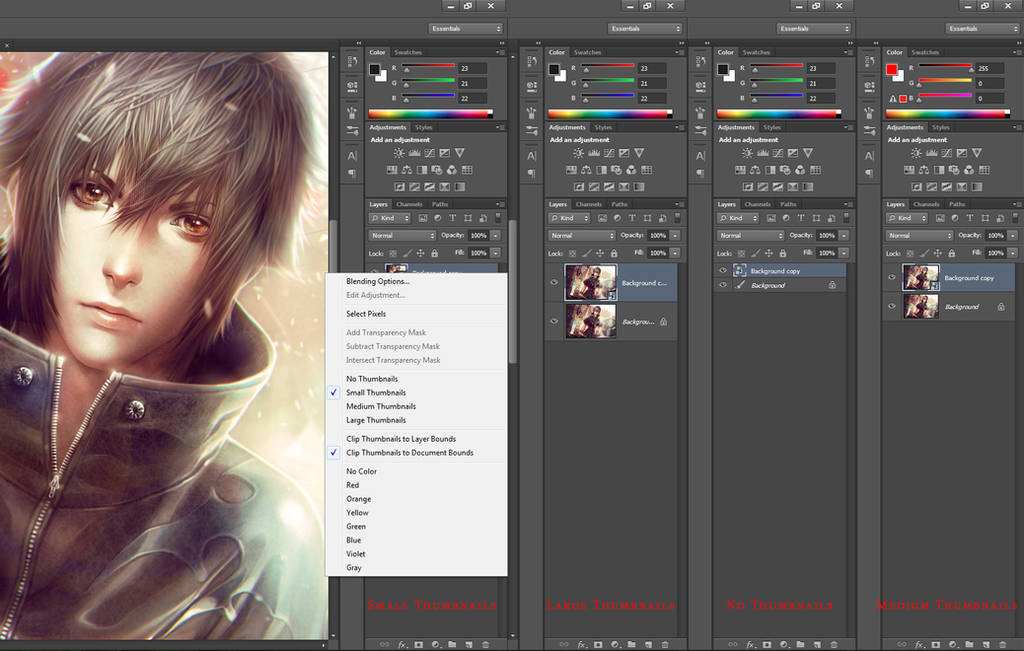The height and width of the screenshot is (651, 1024).
Task: Add Exposure adjustment in Medium Thumbnails panel
Action: click(962, 153)
